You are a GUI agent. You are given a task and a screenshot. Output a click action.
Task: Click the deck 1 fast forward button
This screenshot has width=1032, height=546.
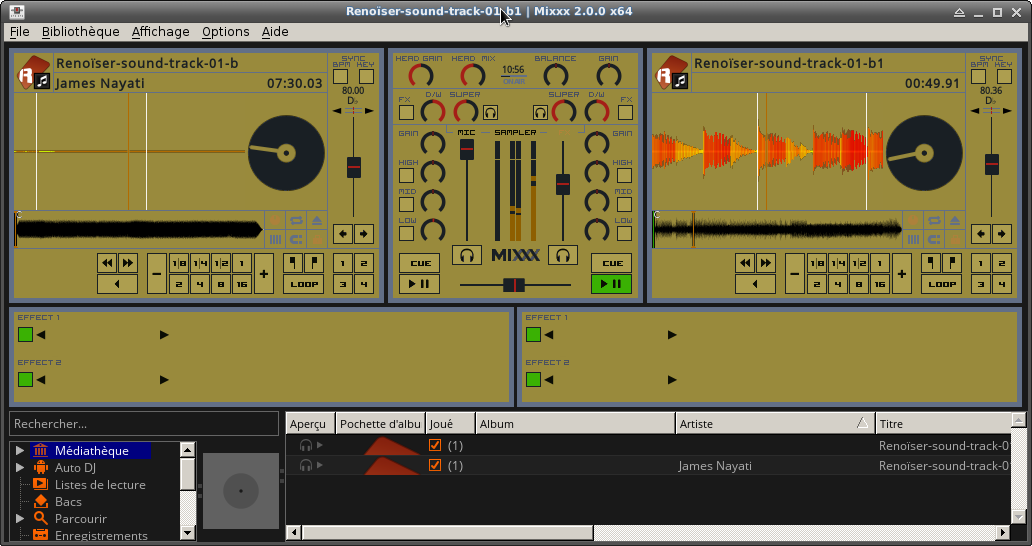(128, 263)
